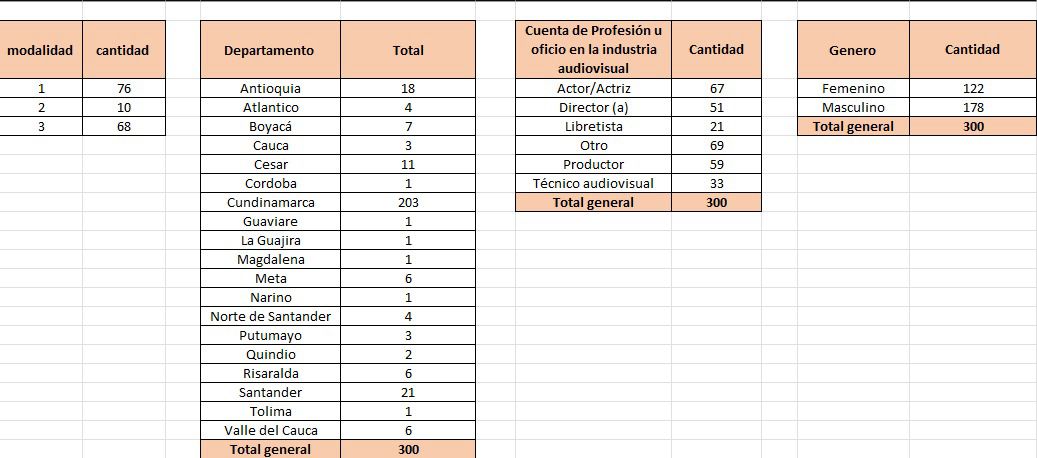Viewport: 1037px width, 458px height.
Task: Select the cell with value 76
Action: pyautogui.click(x=123, y=88)
